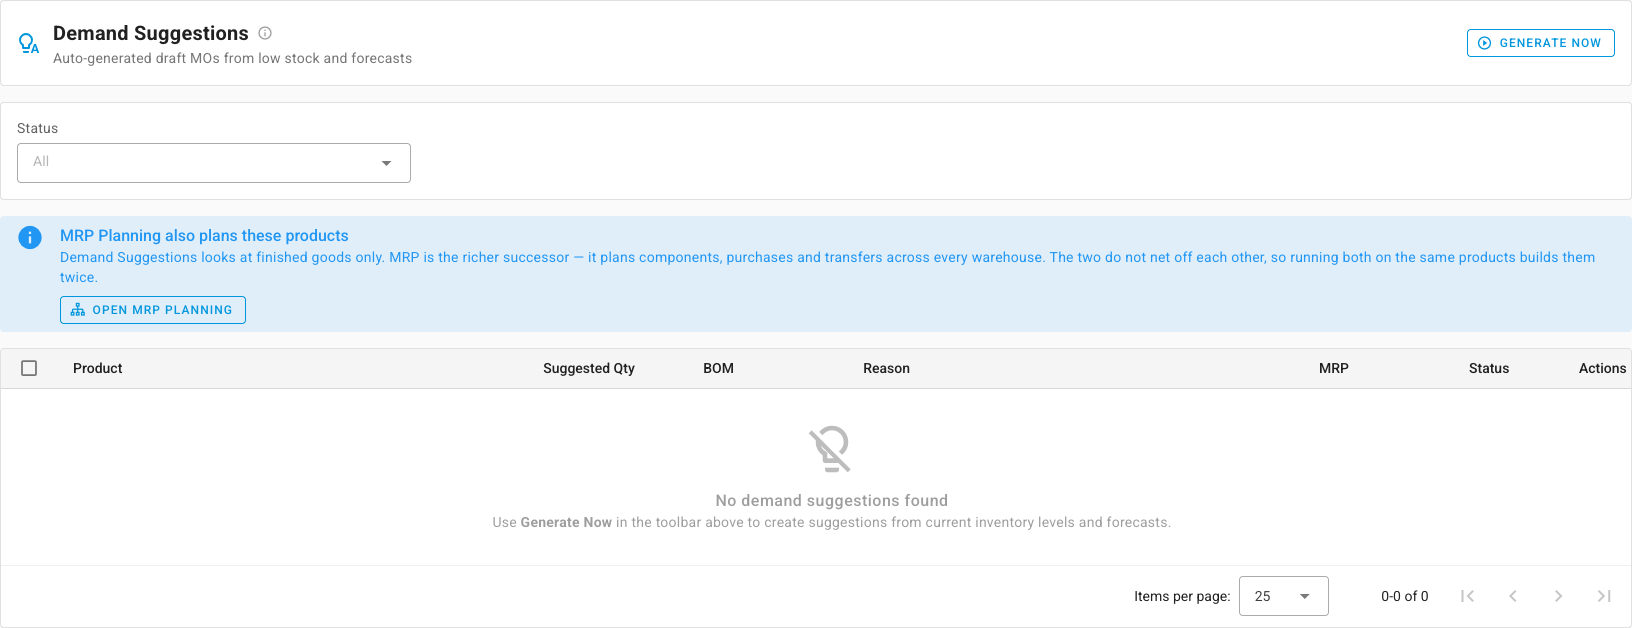
Task: Click the '0-0 of 0' pagination range text
Action: 1405,596
